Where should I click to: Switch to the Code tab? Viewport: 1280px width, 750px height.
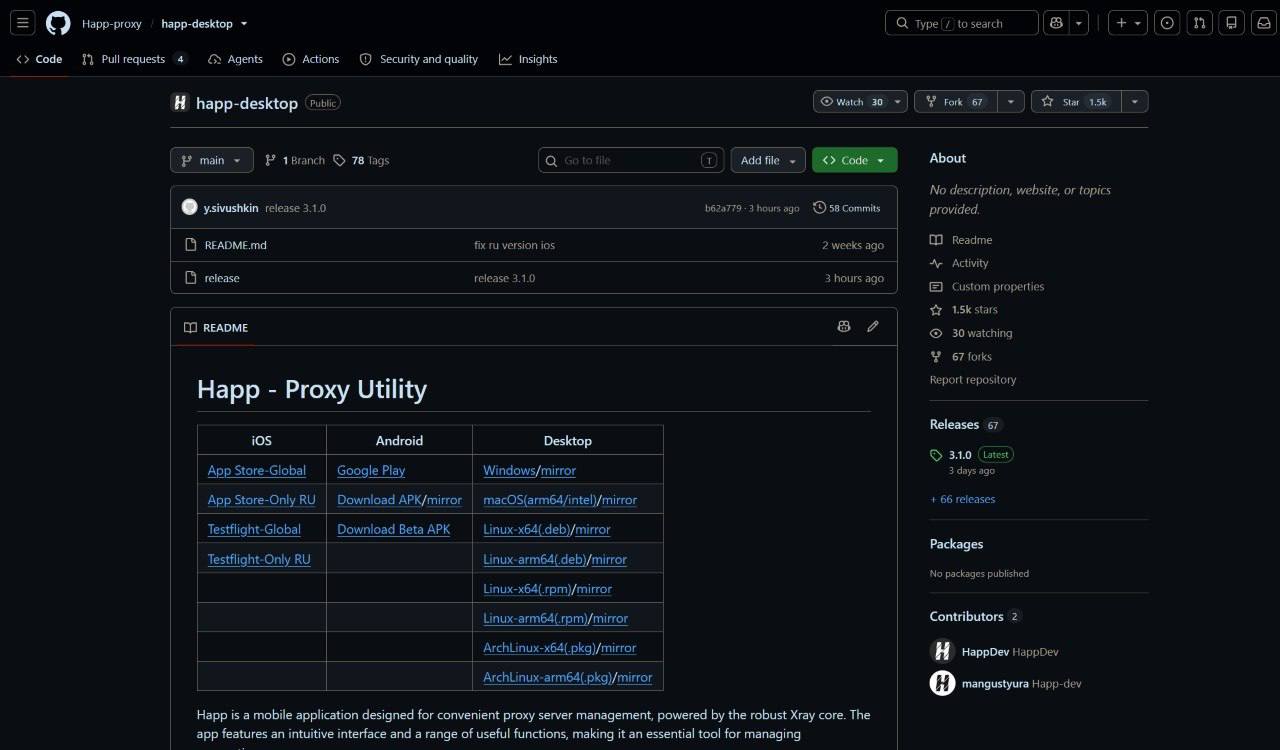(39, 59)
